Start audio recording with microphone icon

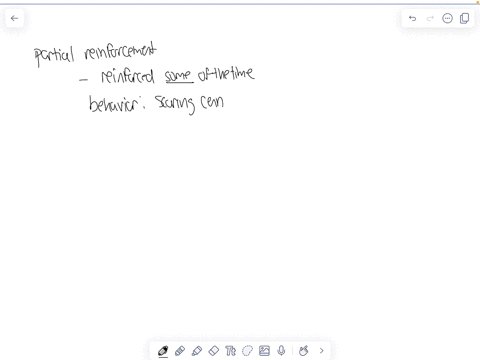(281, 351)
